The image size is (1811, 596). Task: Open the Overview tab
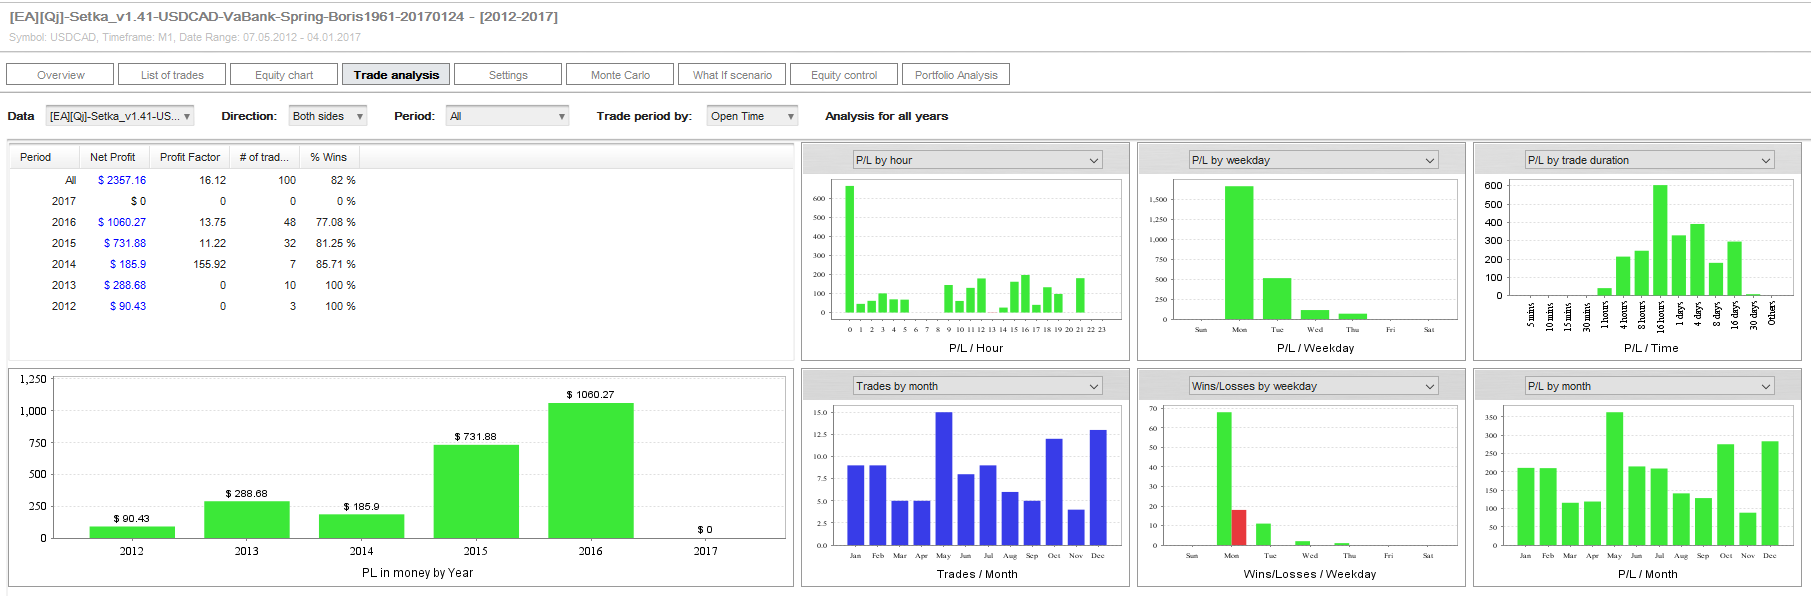60,75
